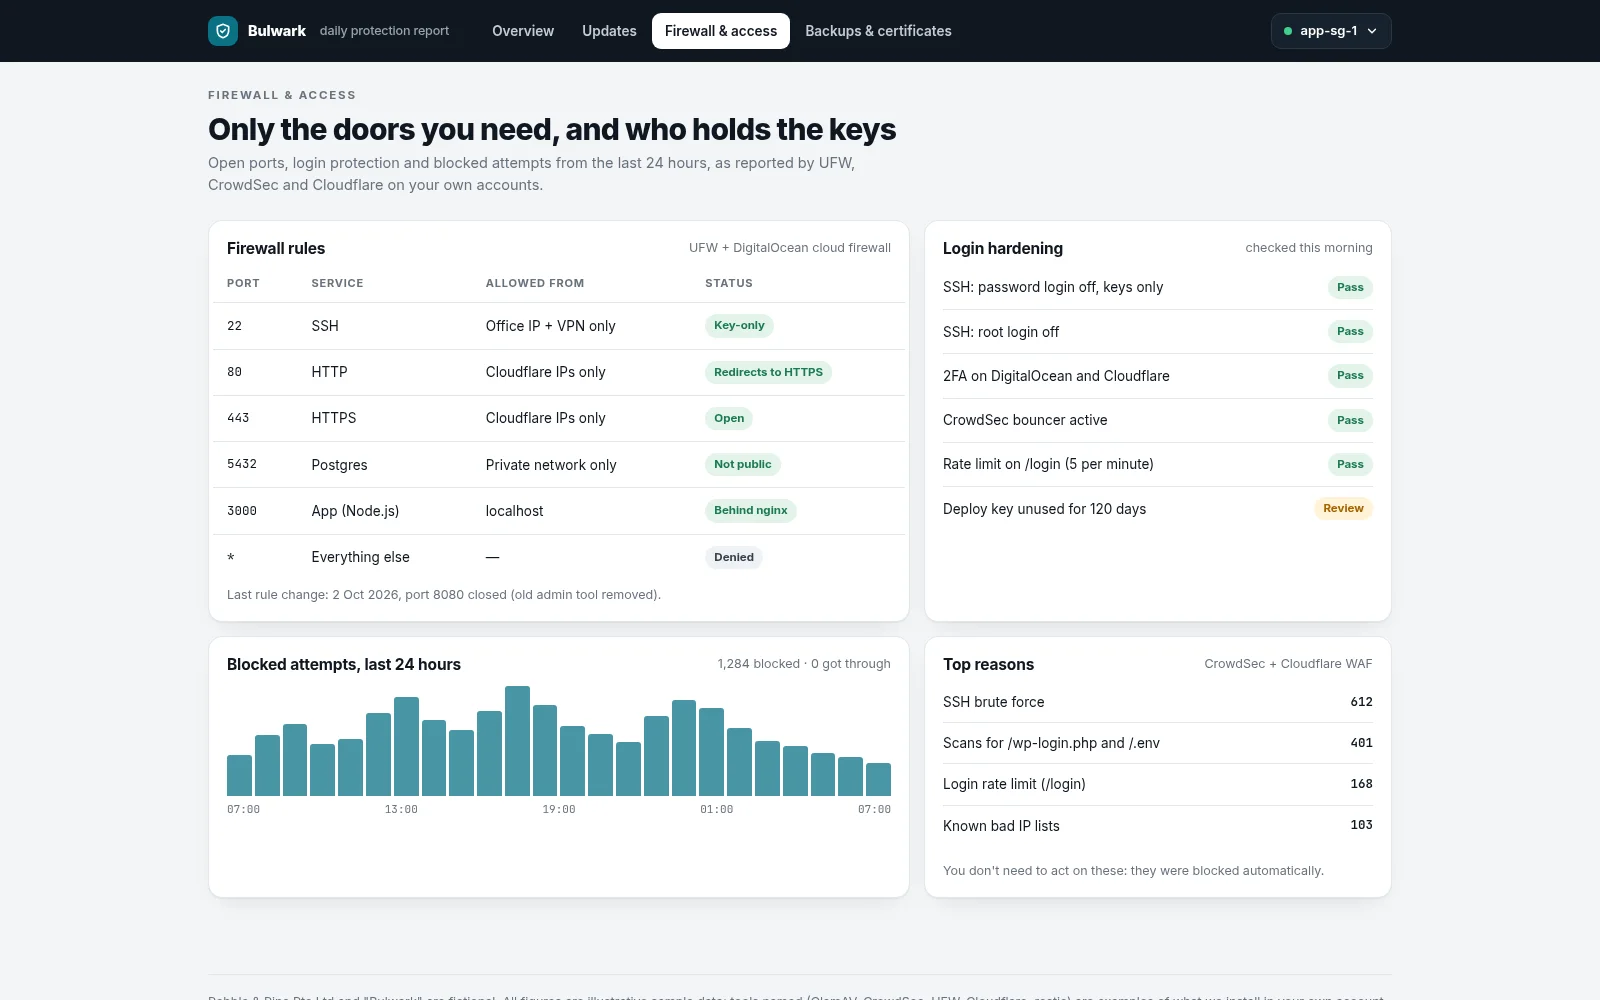This screenshot has height=1000, width=1600.
Task: Click the STATUS column header
Action: pyautogui.click(x=729, y=283)
